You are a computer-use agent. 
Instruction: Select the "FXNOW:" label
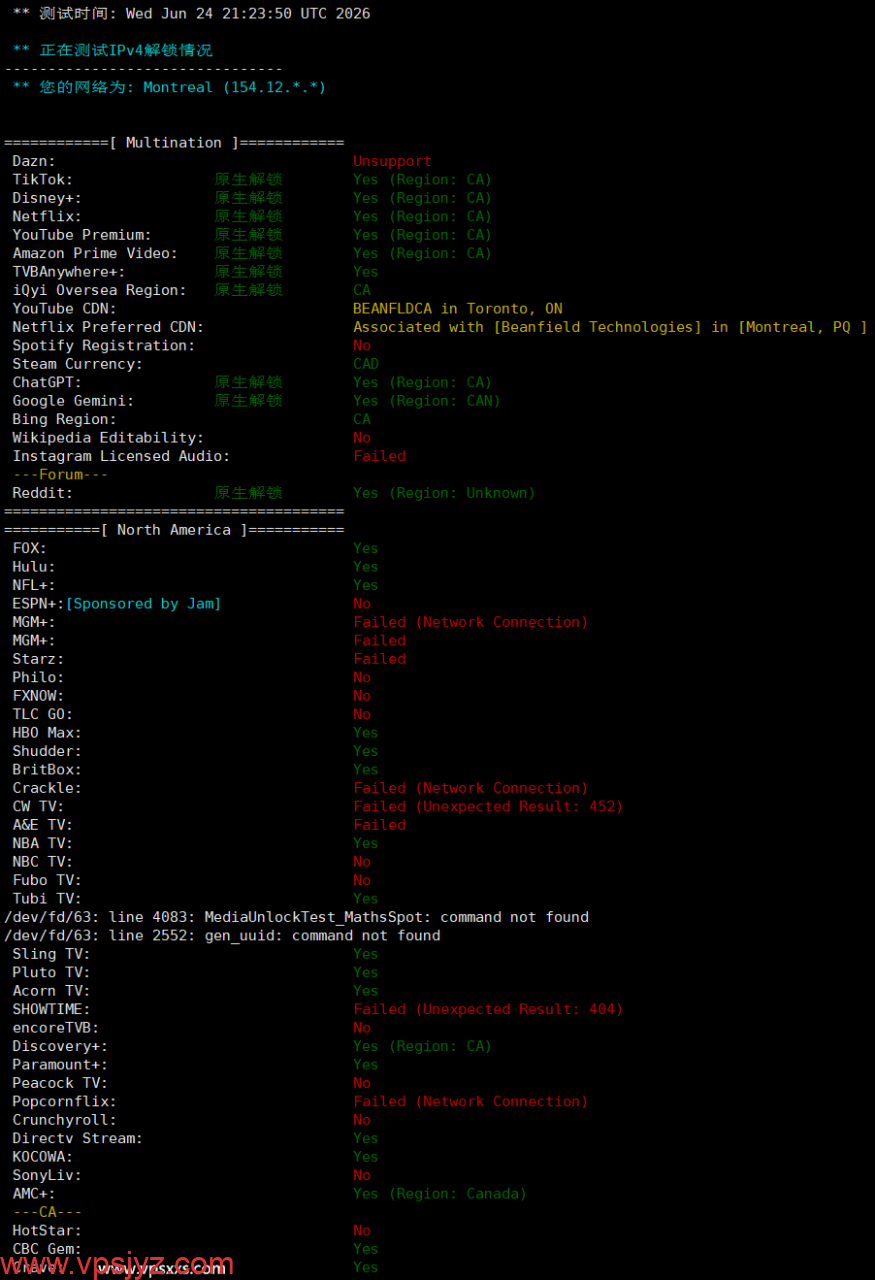(x=38, y=696)
